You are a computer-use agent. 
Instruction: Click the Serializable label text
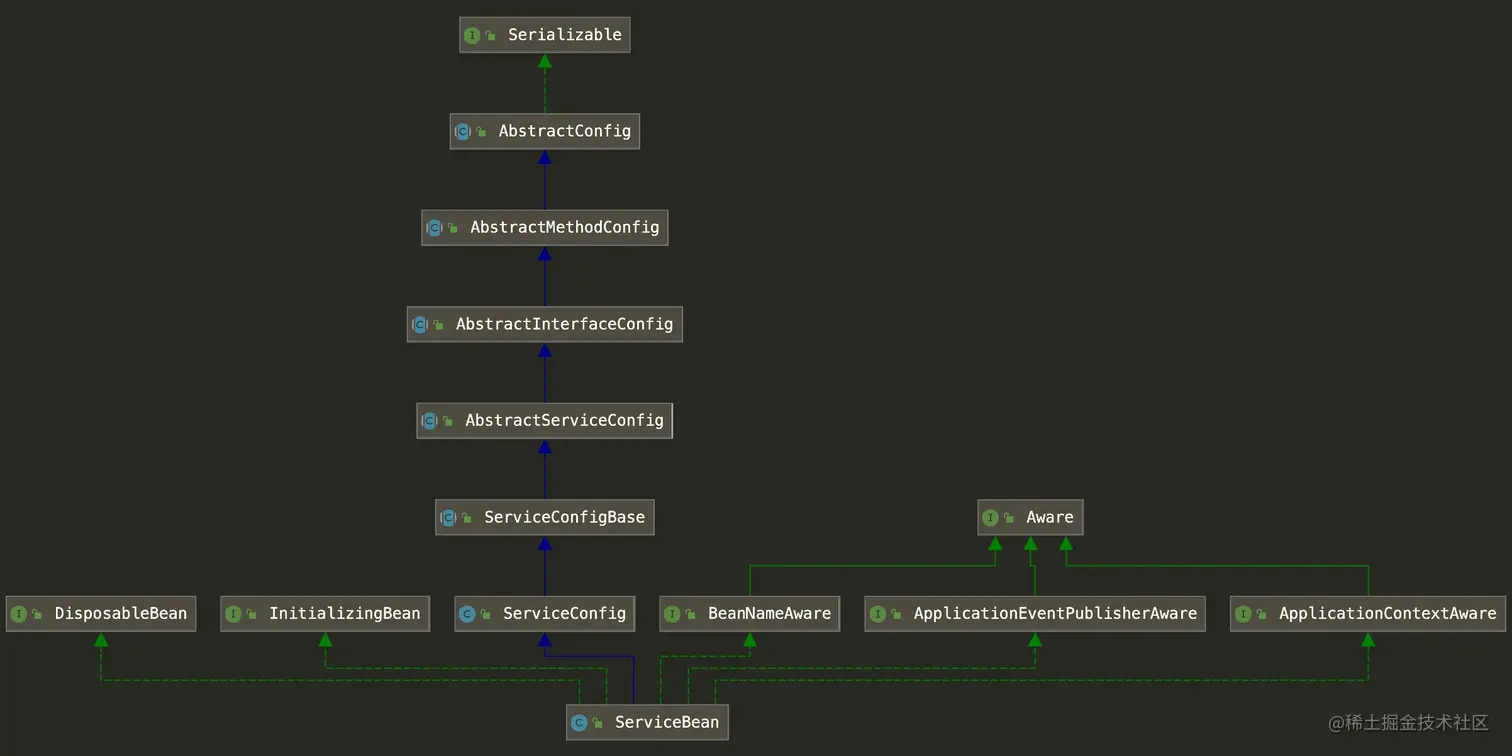565,34
